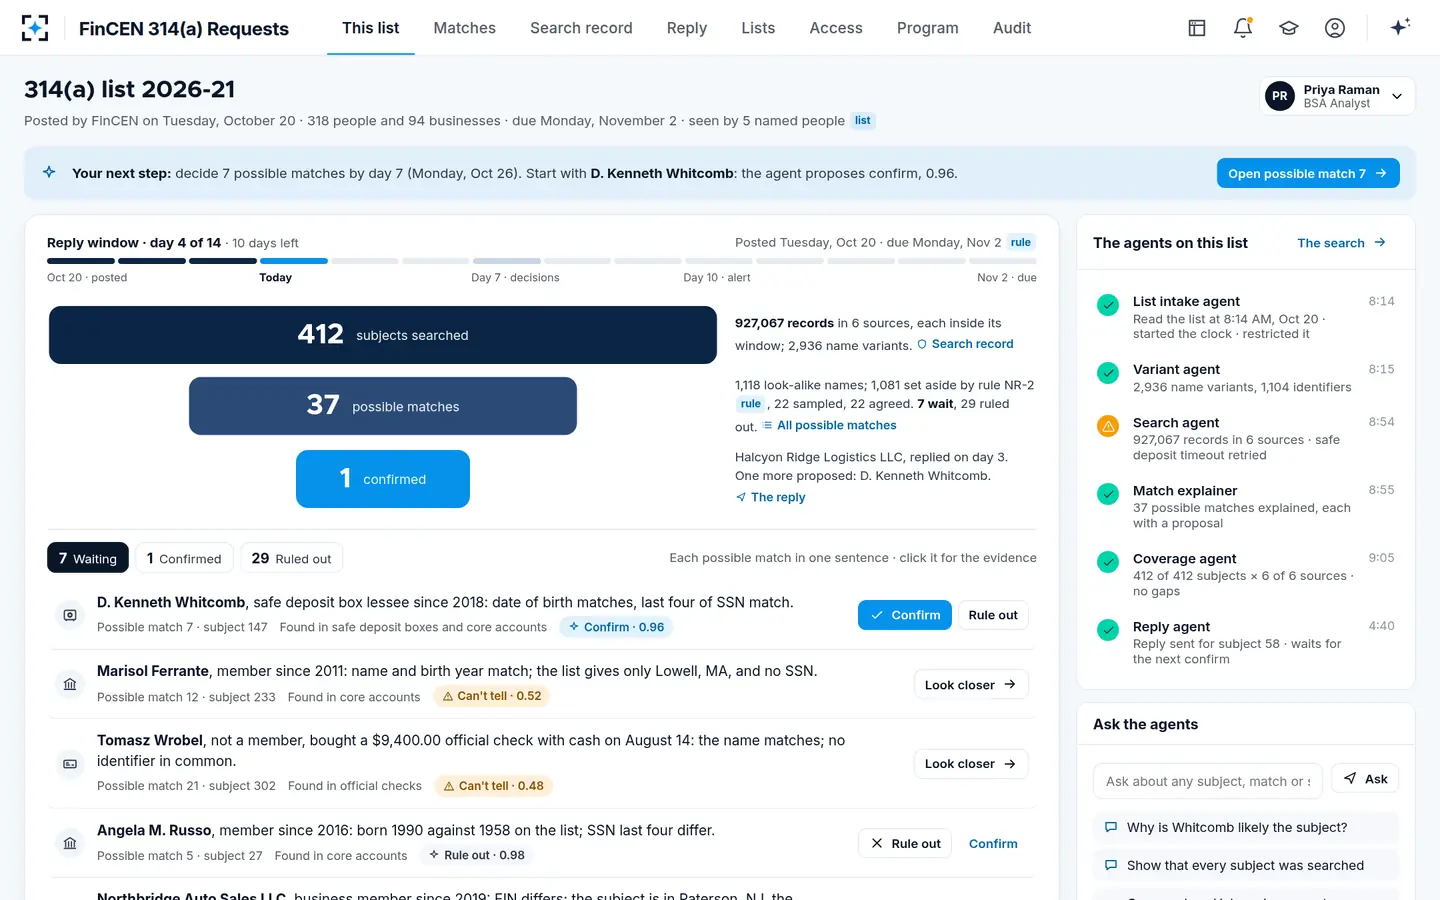Expand the Priya Raman role dropdown
This screenshot has height=900, width=1440.
[1337, 96]
